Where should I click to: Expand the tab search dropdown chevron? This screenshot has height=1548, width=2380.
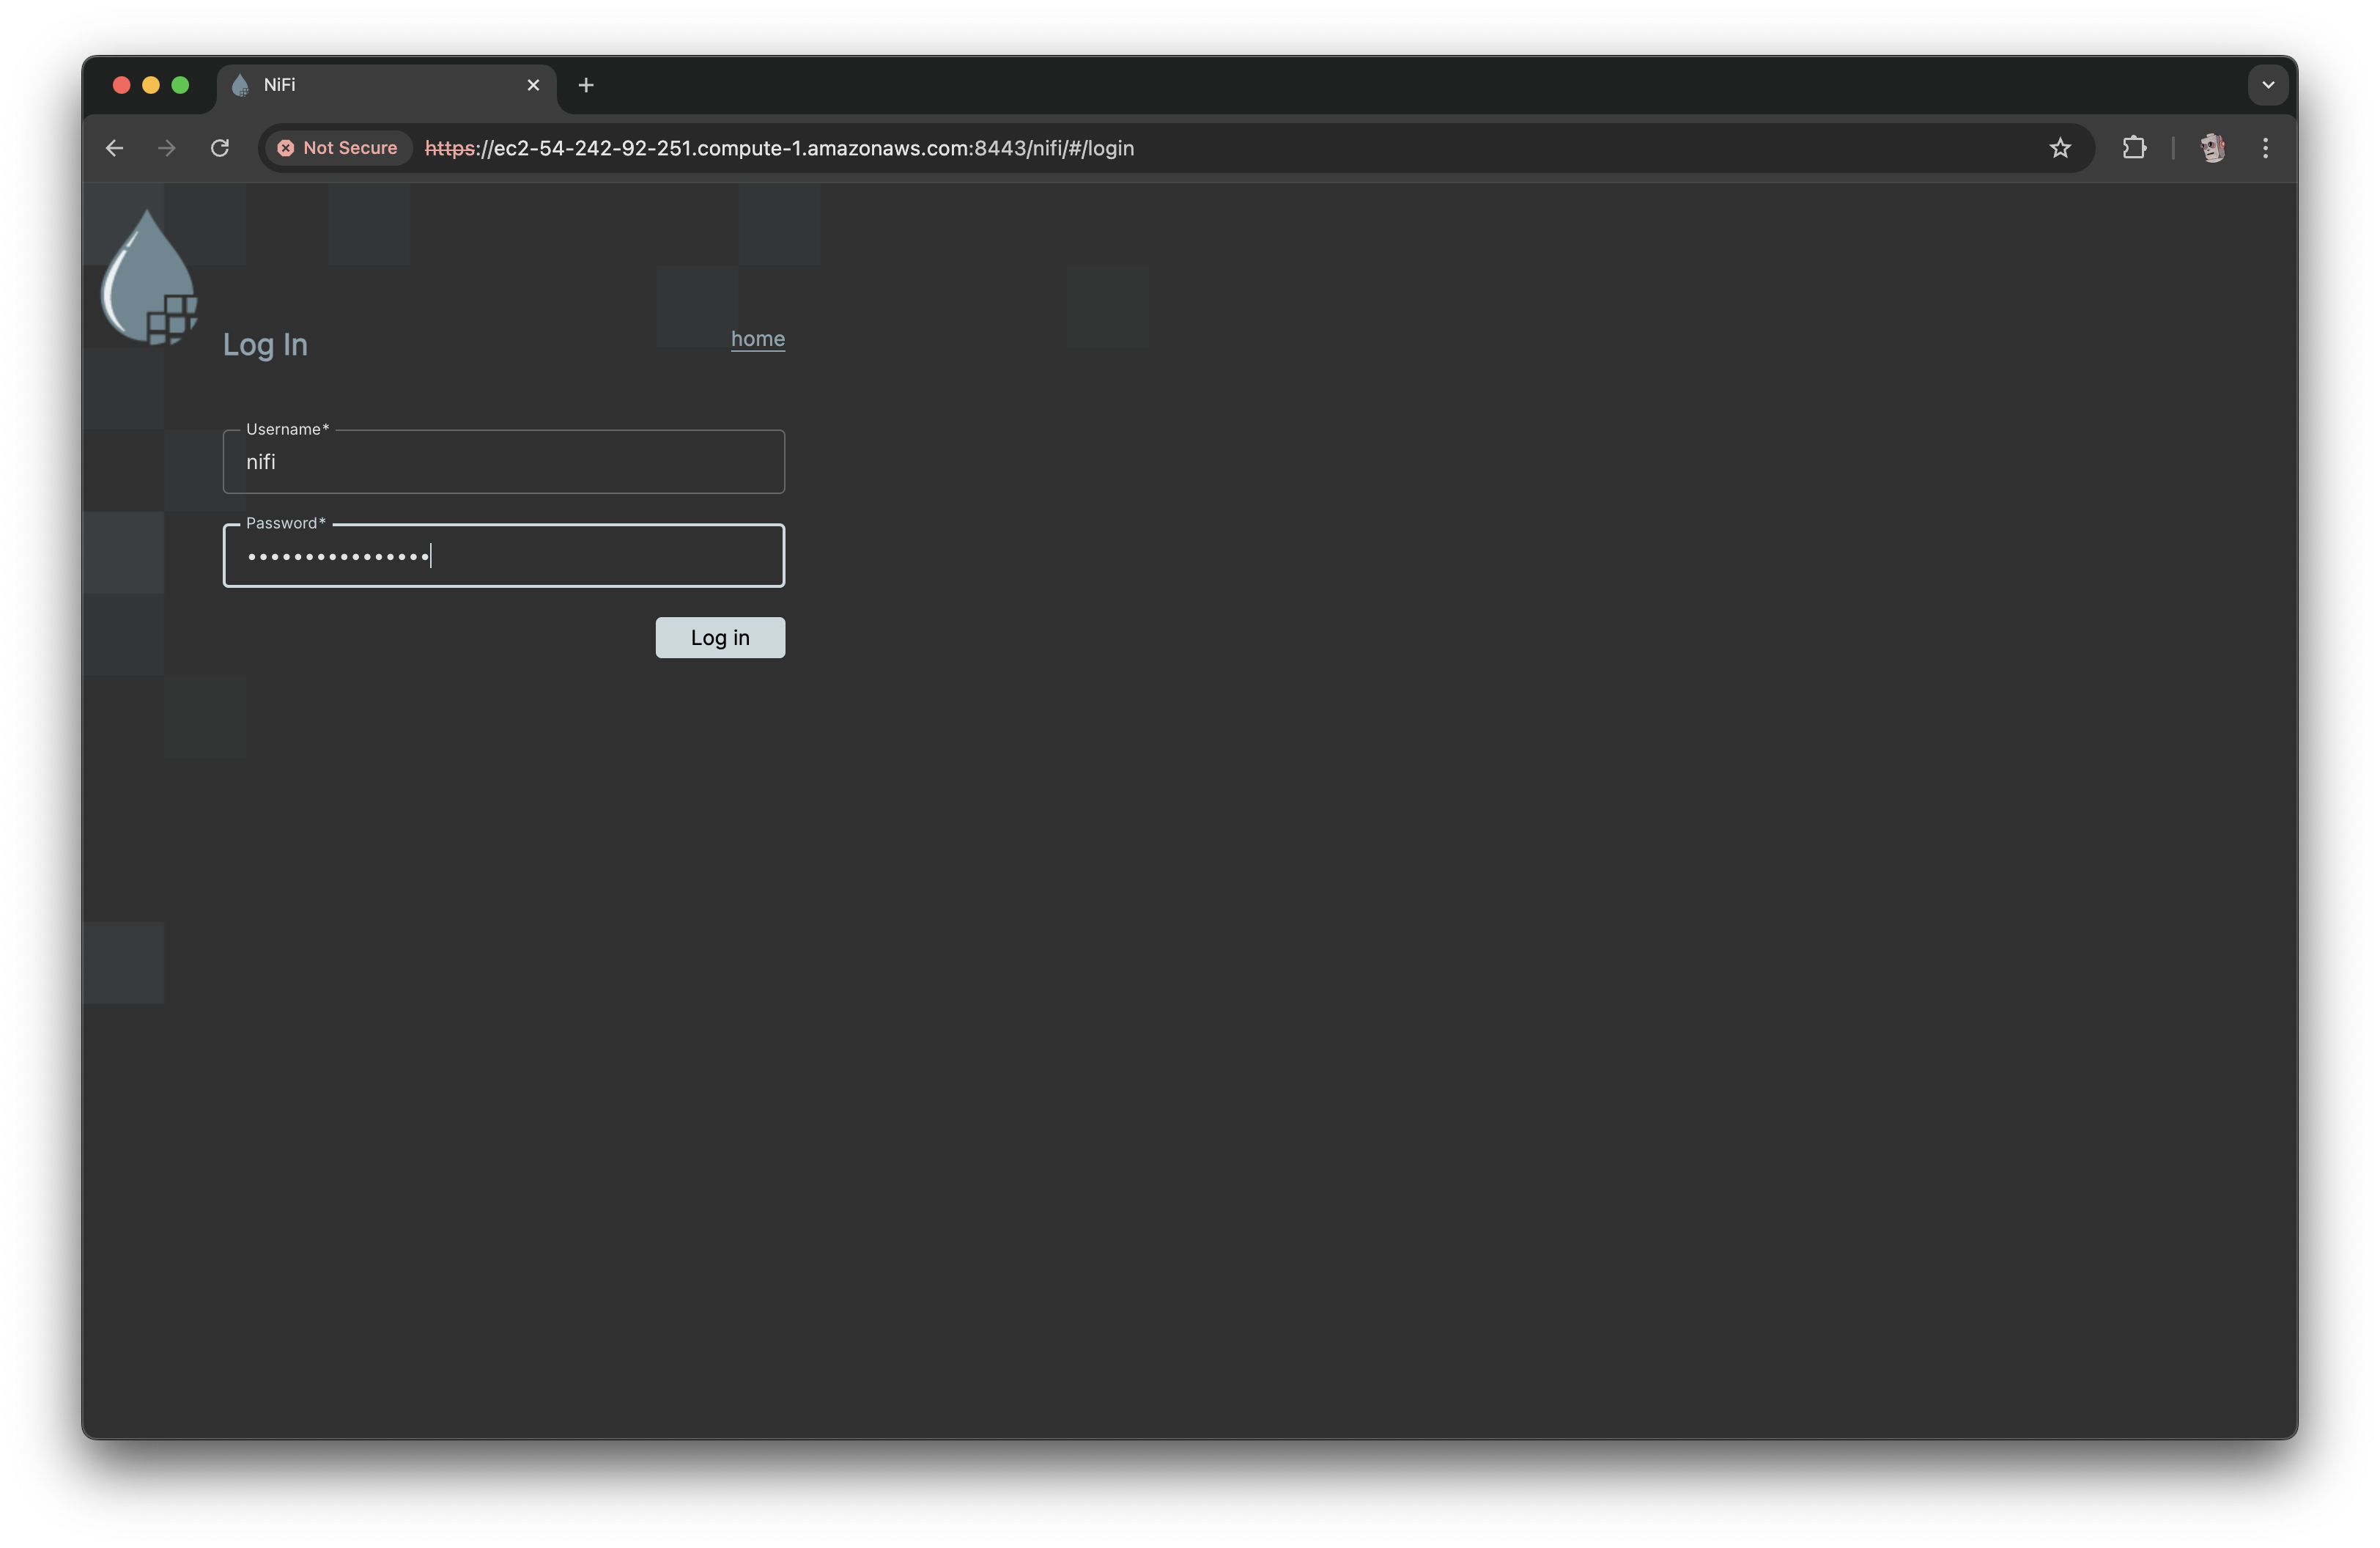2267,85
